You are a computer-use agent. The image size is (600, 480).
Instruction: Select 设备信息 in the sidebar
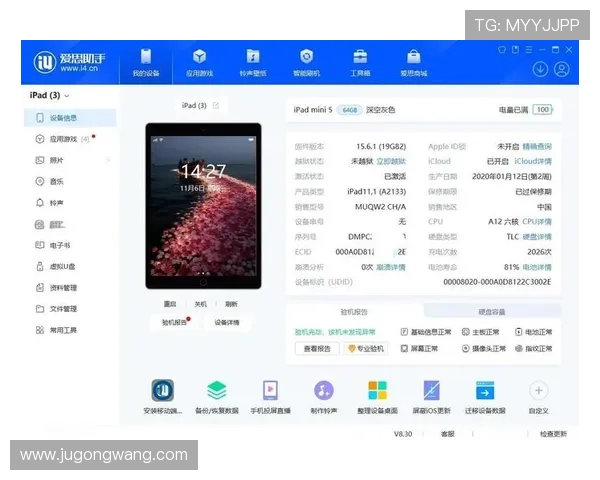pos(70,118)
